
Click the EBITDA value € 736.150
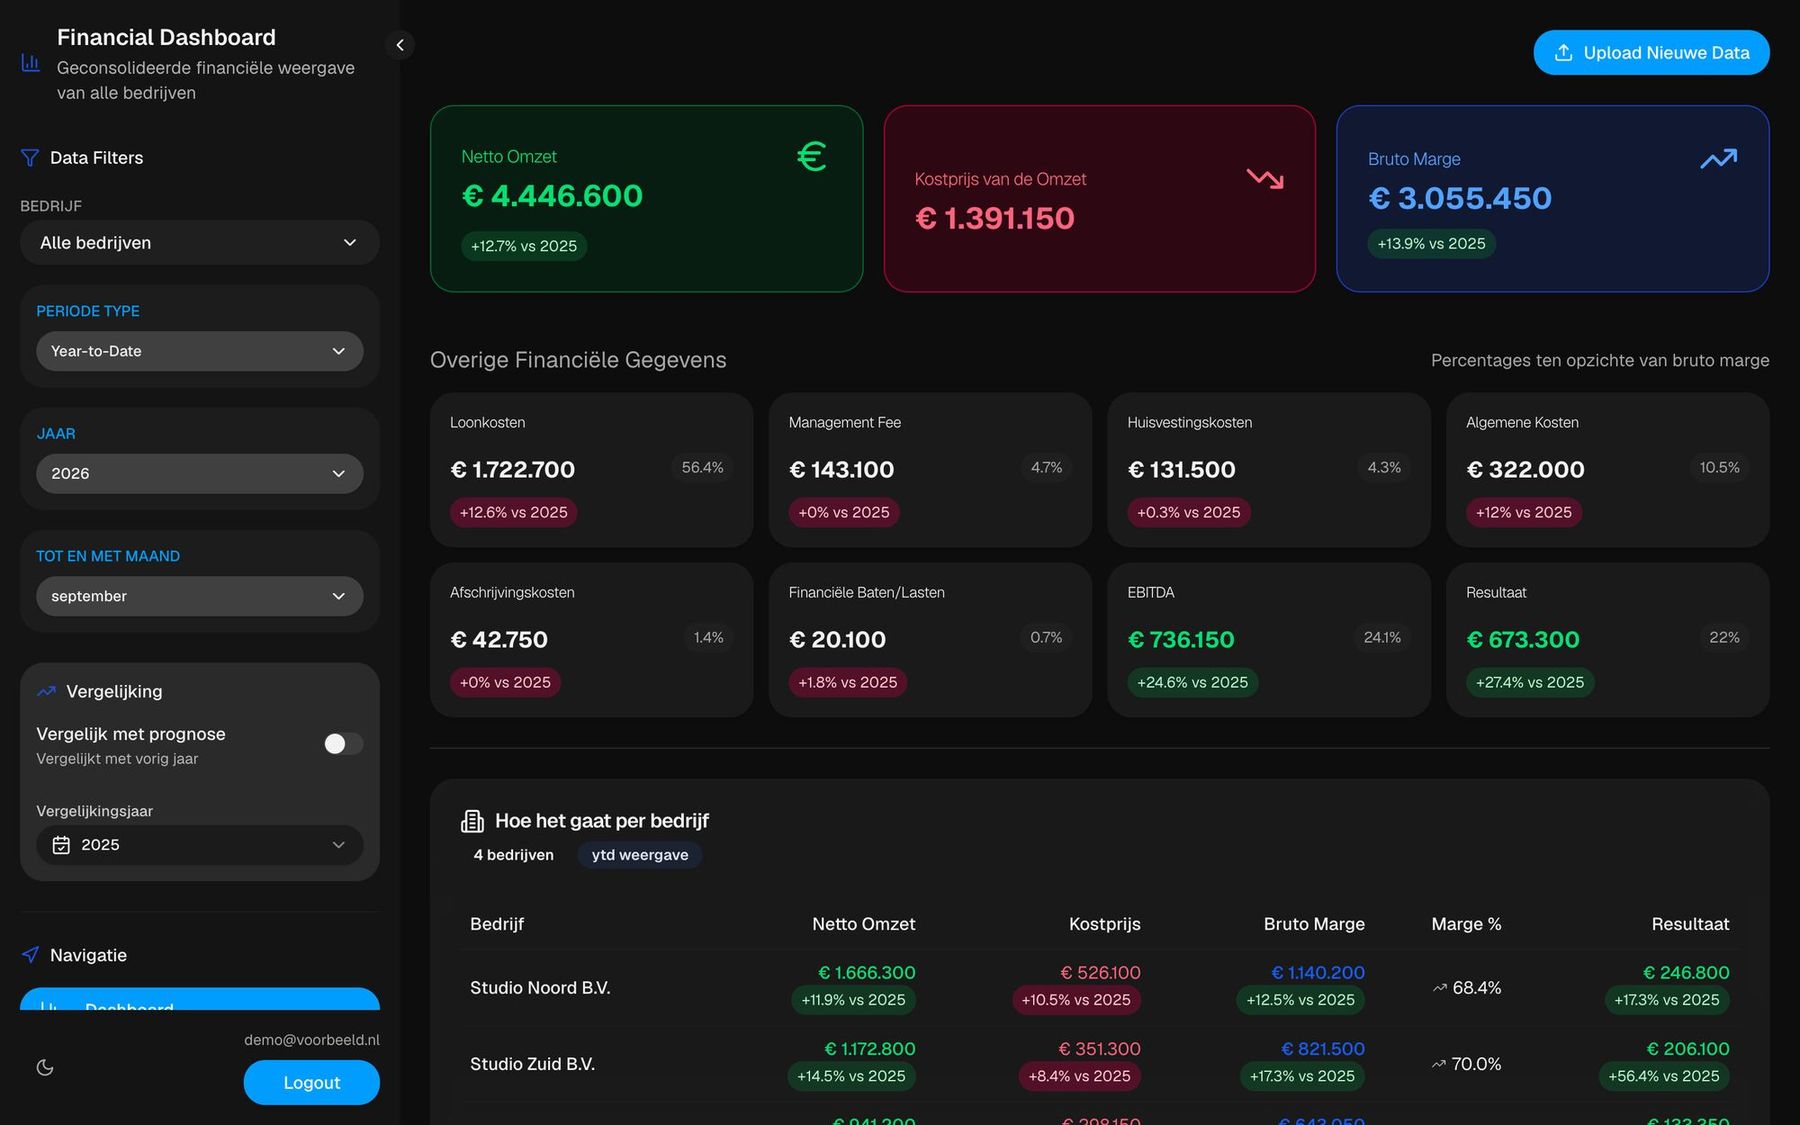(x=1181, y=640)
